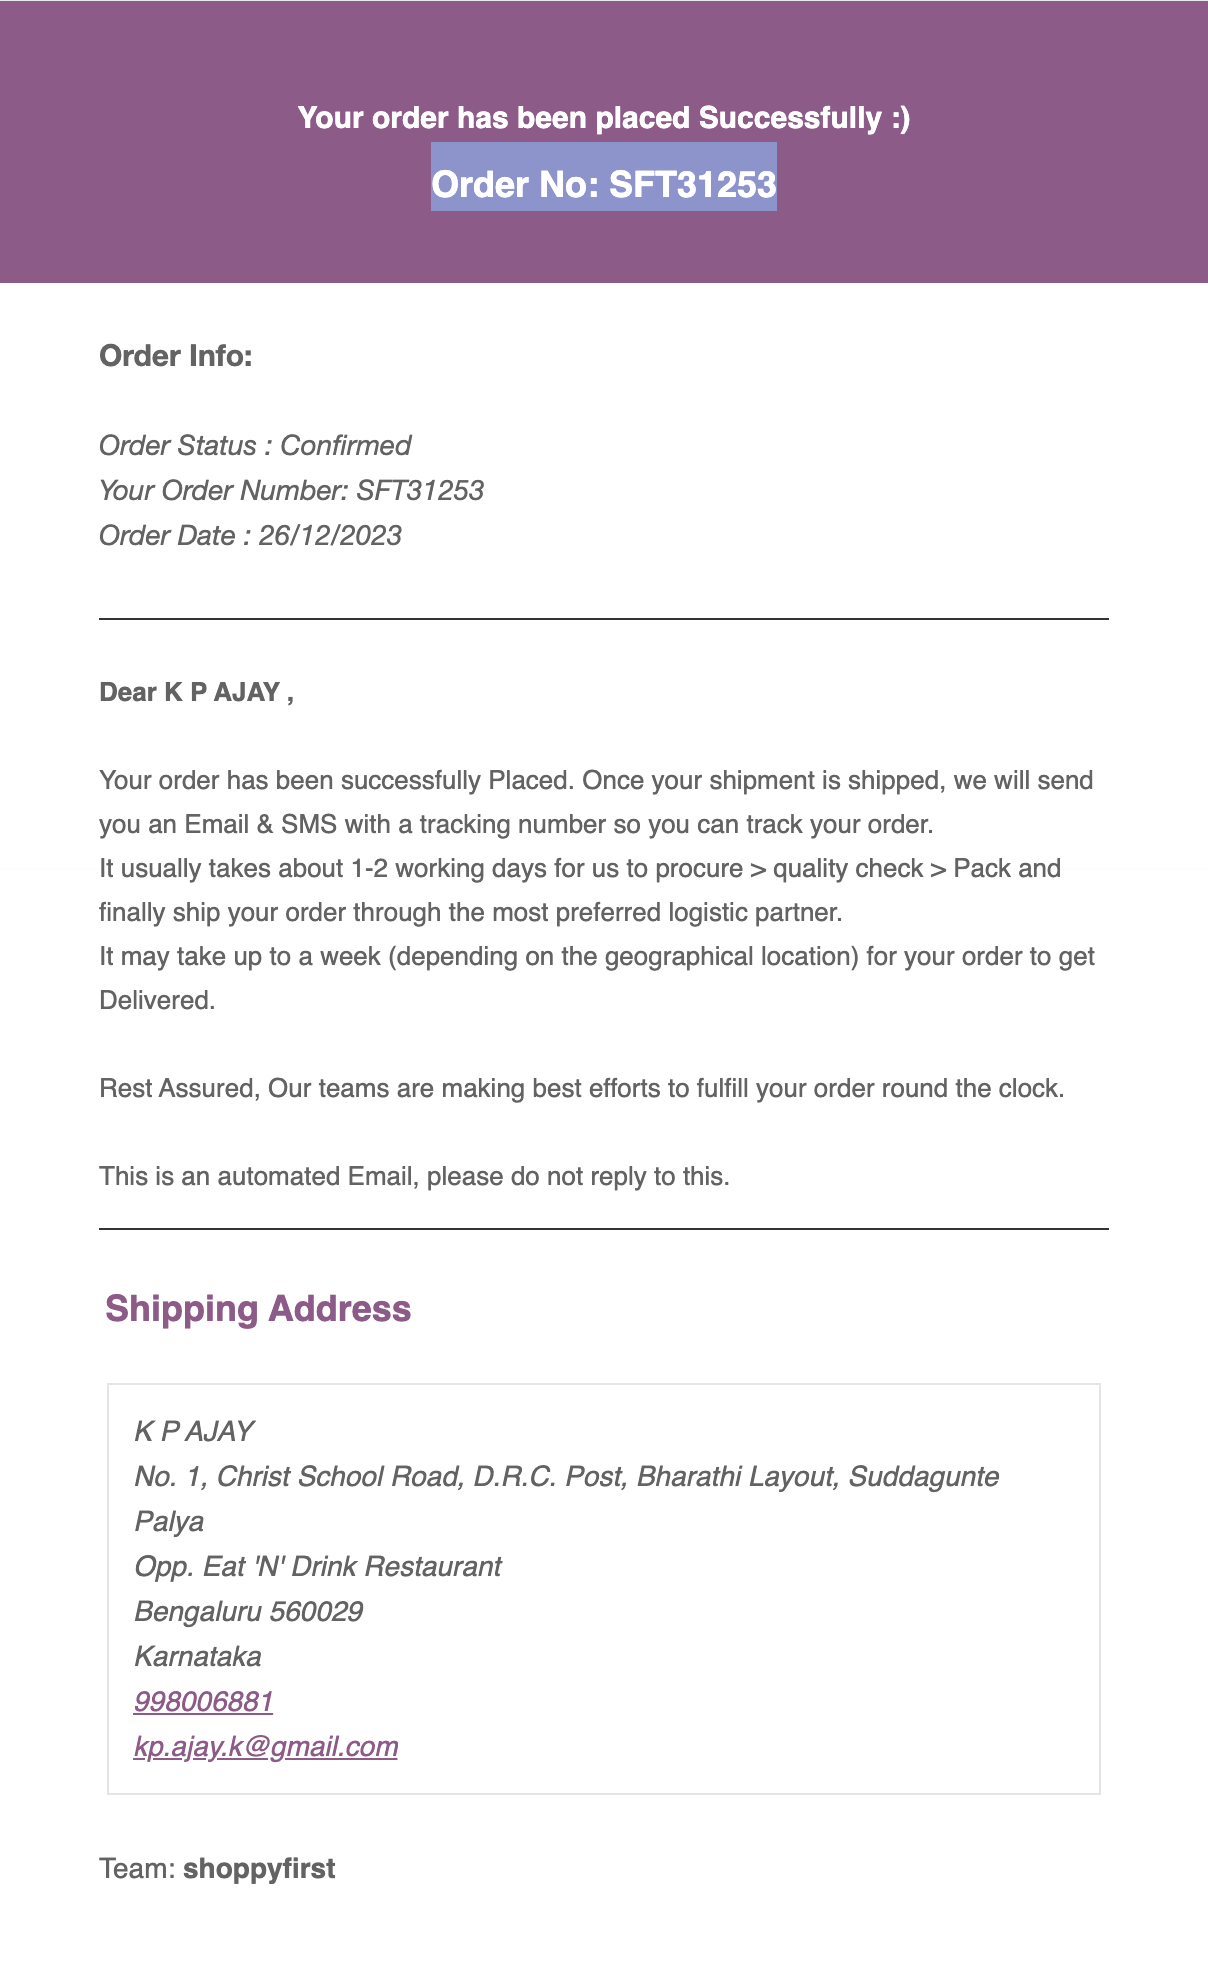1208x1962 pixels.
Task: Click the Christ School Road address line
Action: 566,1476
